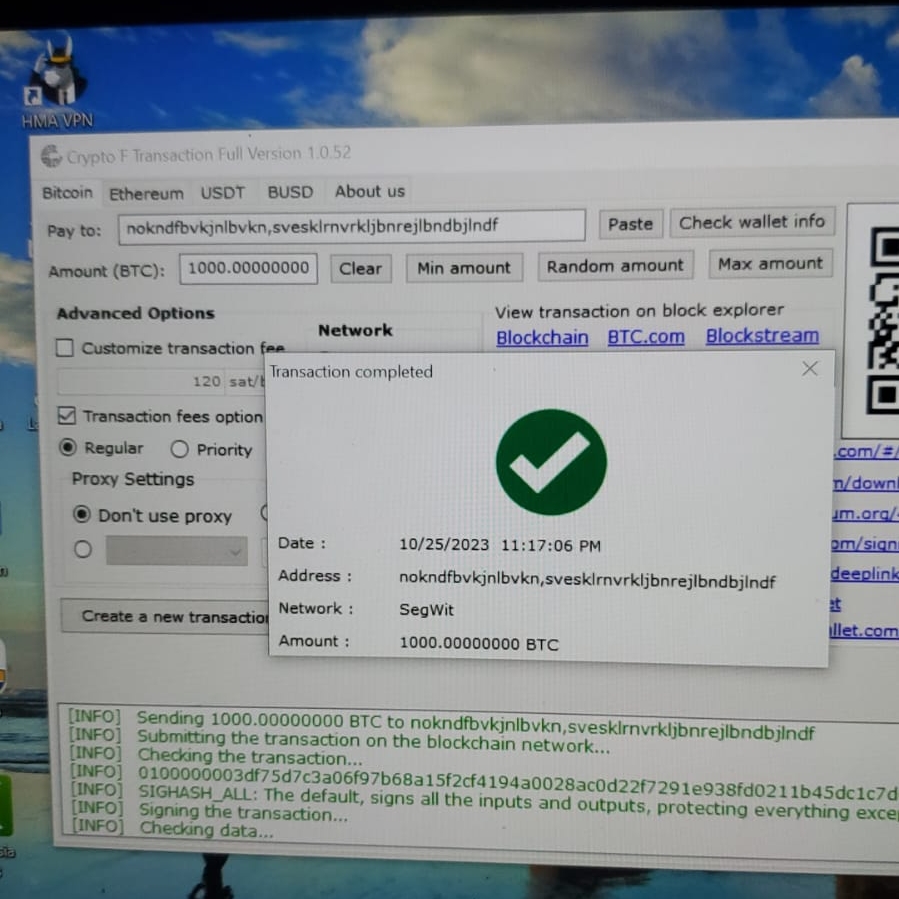Viewport: 899px width, 899px height.
Task: Open the USDT tab
Action: coord(222,192)
